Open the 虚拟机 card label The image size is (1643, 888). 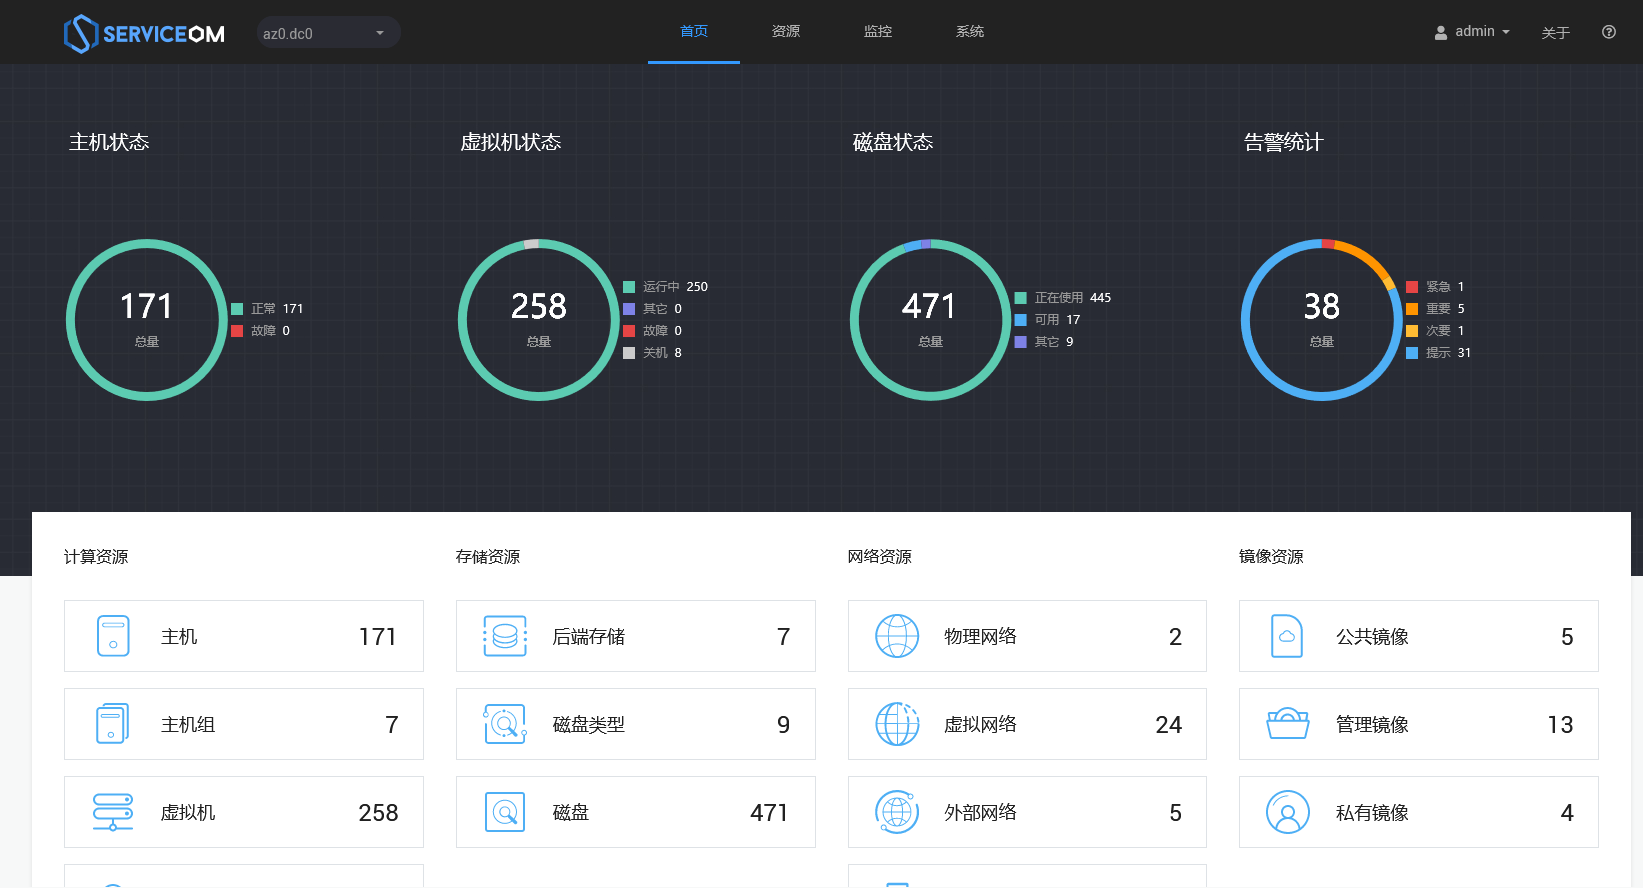tap(188, 813)
